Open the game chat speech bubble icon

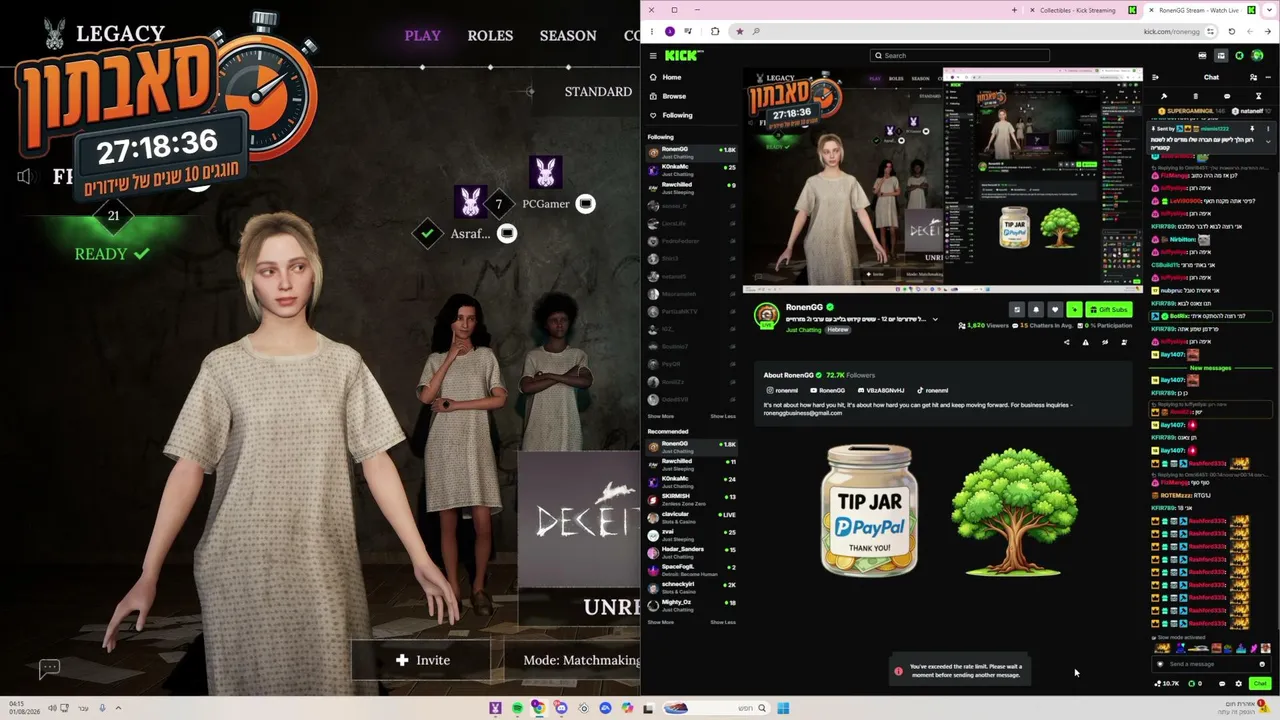tap(49, 667)
